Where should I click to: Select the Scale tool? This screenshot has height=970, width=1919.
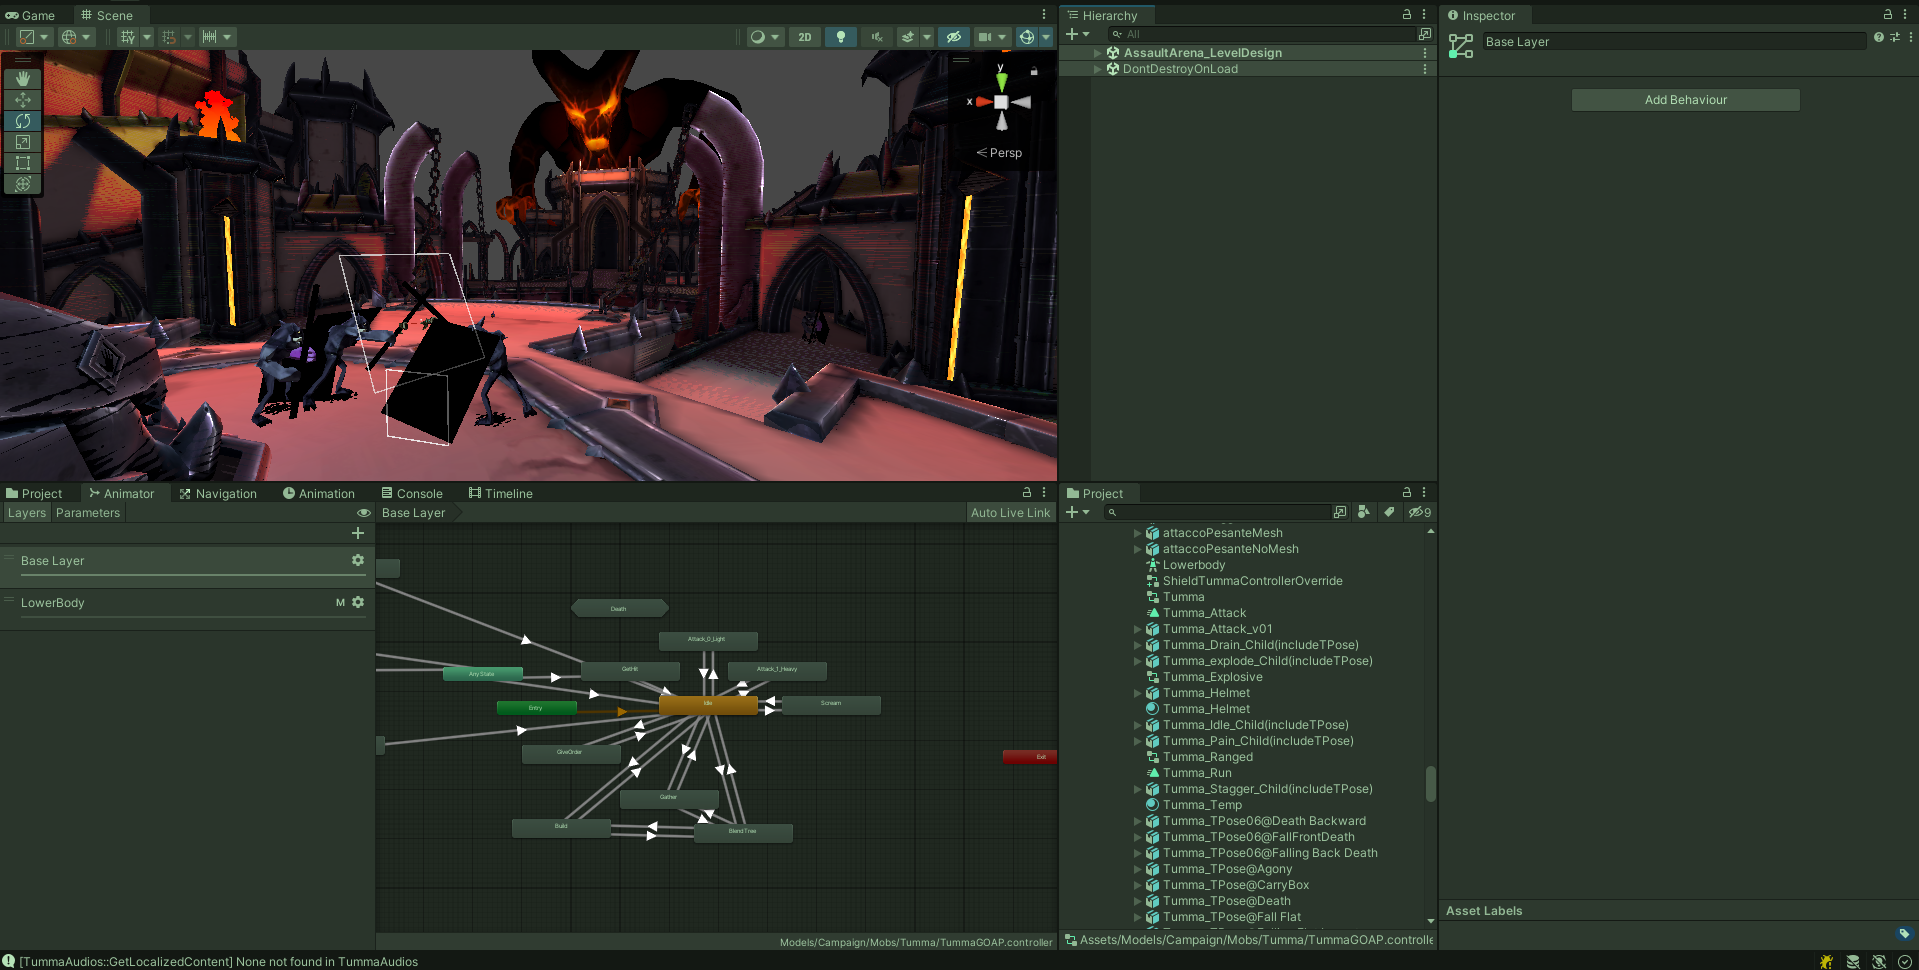tap(23, 141)
